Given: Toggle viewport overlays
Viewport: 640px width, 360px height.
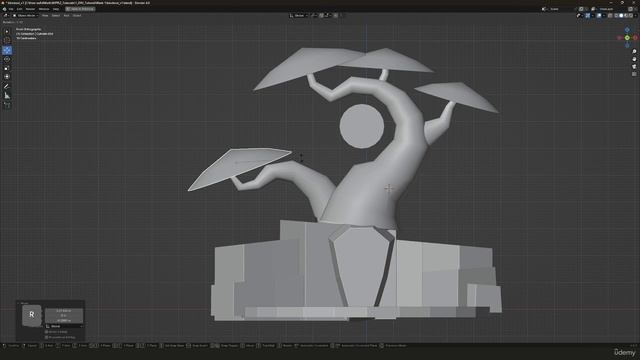Looking at the screenshot, I should 599,16.
